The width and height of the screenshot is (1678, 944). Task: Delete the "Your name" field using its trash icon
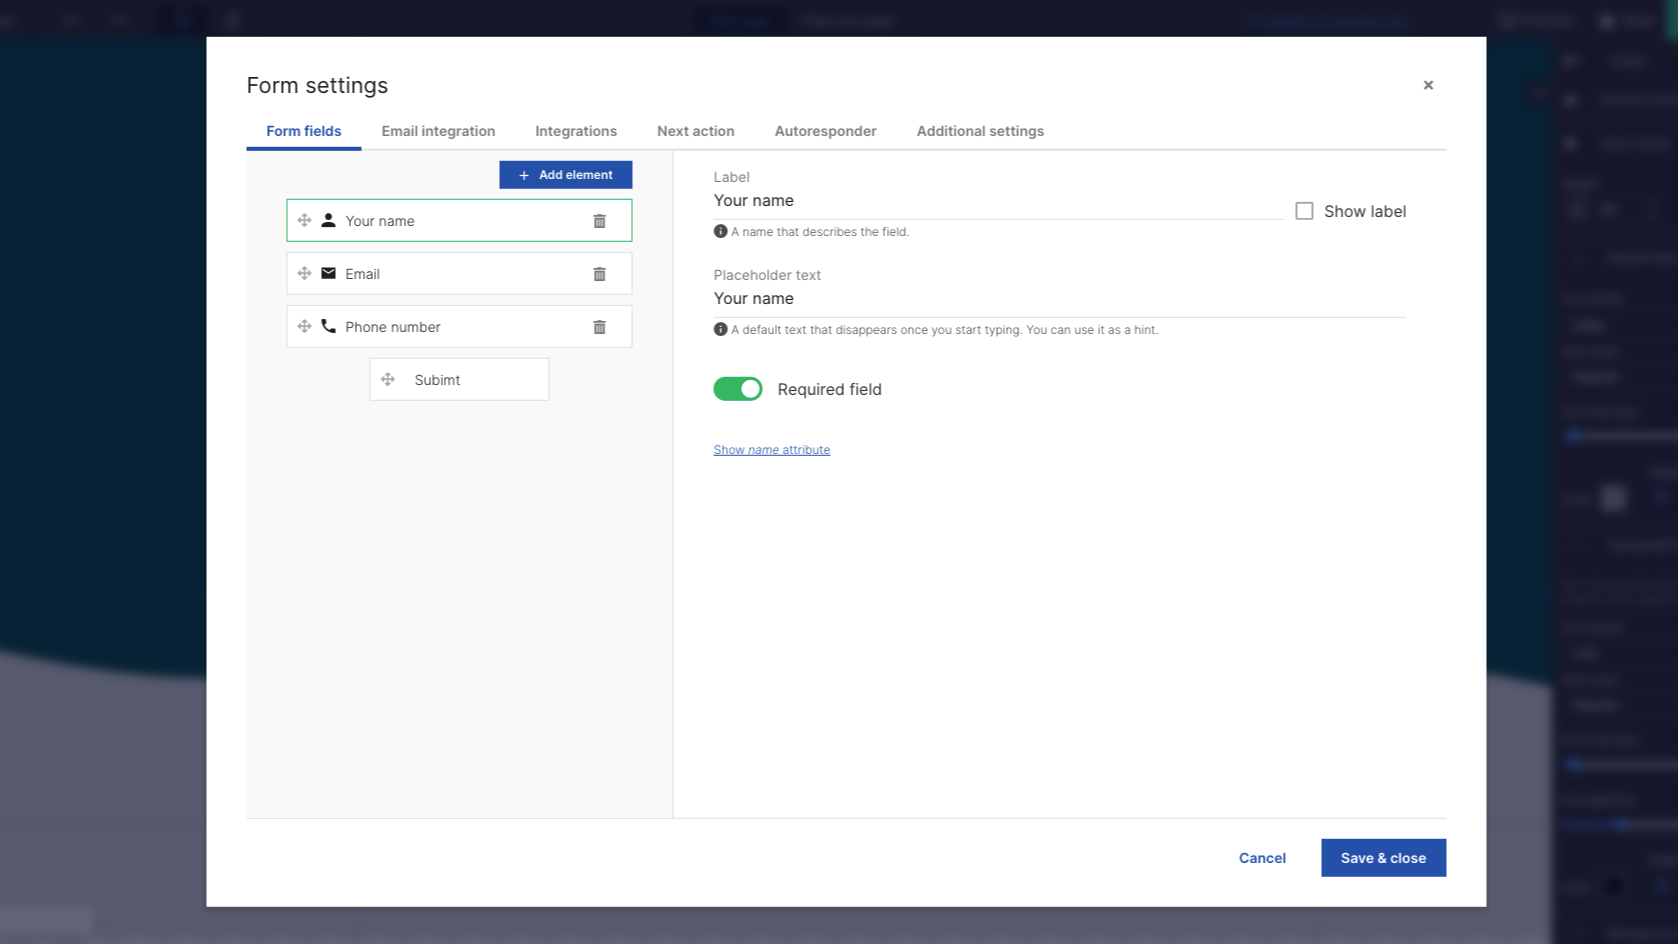coord(599,220)
